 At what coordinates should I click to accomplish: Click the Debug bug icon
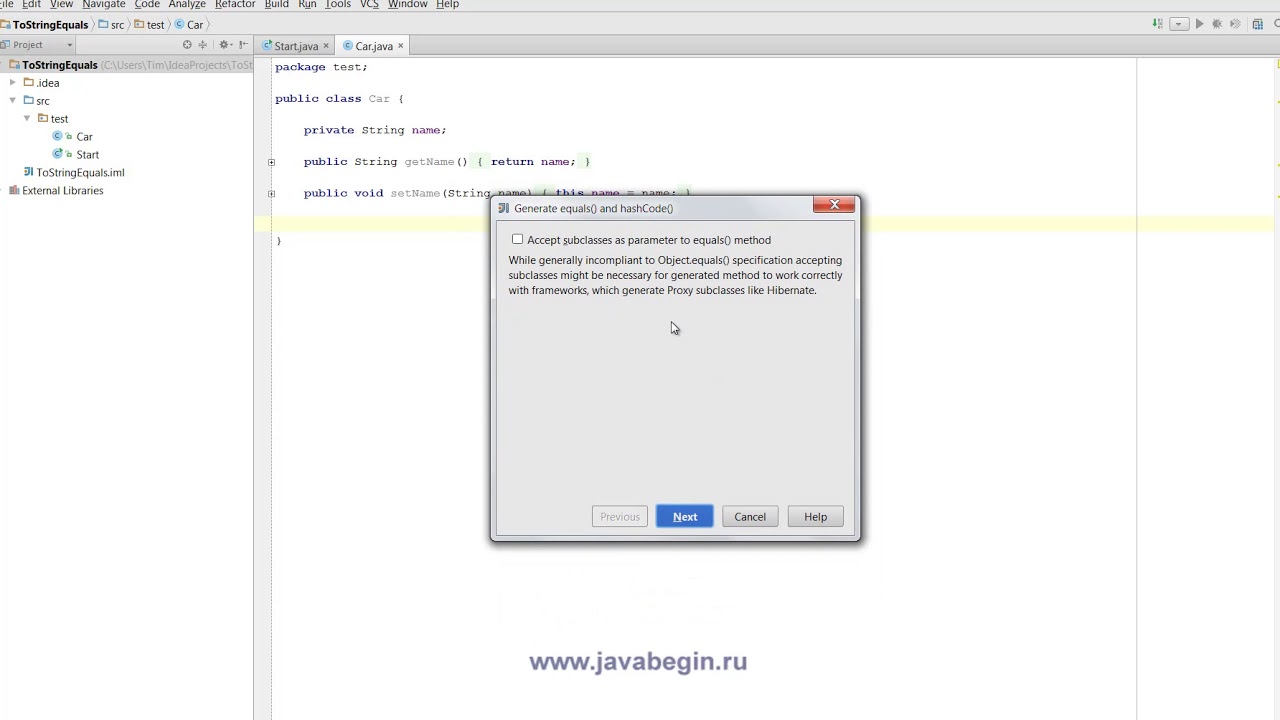pos(1217,24)
